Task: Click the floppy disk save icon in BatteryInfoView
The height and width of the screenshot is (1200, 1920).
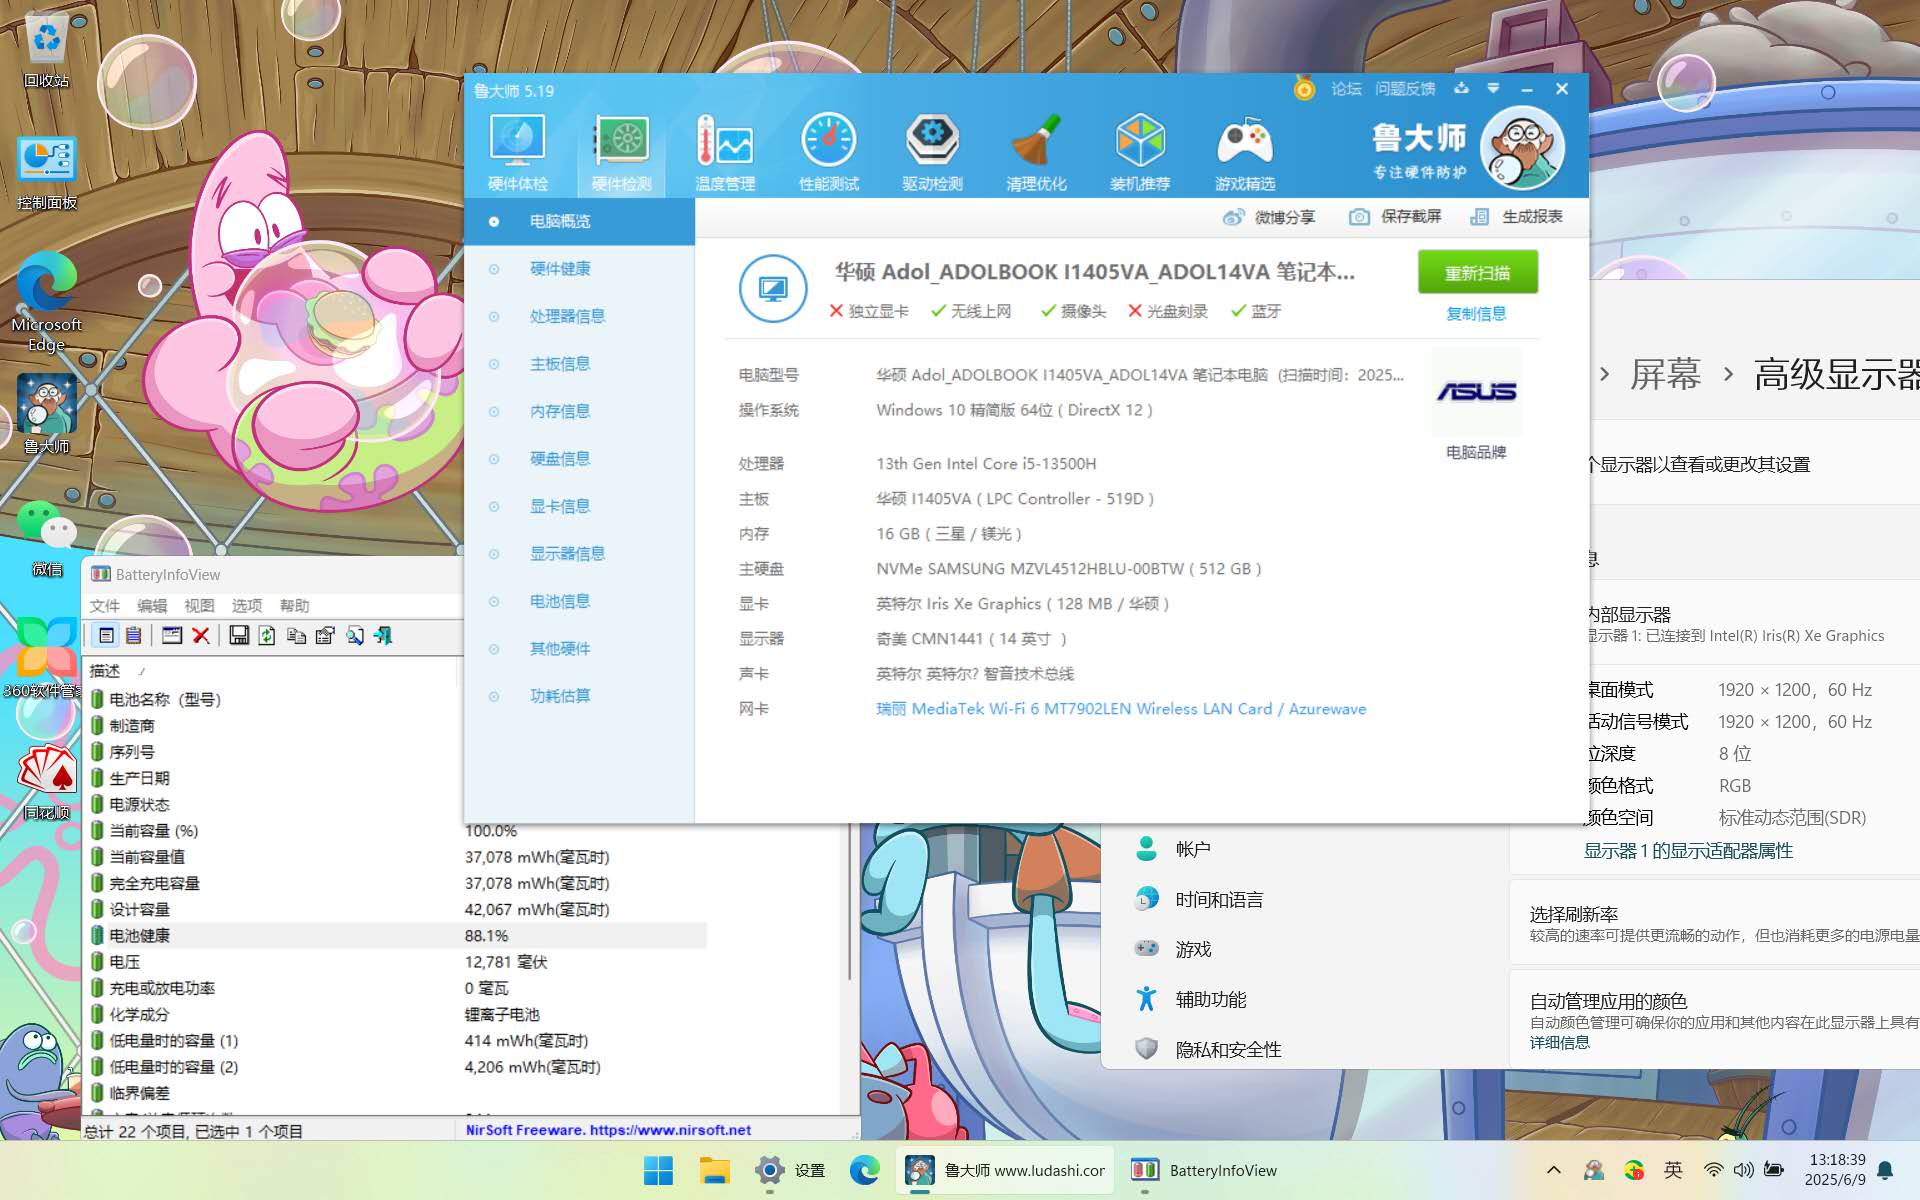Action: 239,635
